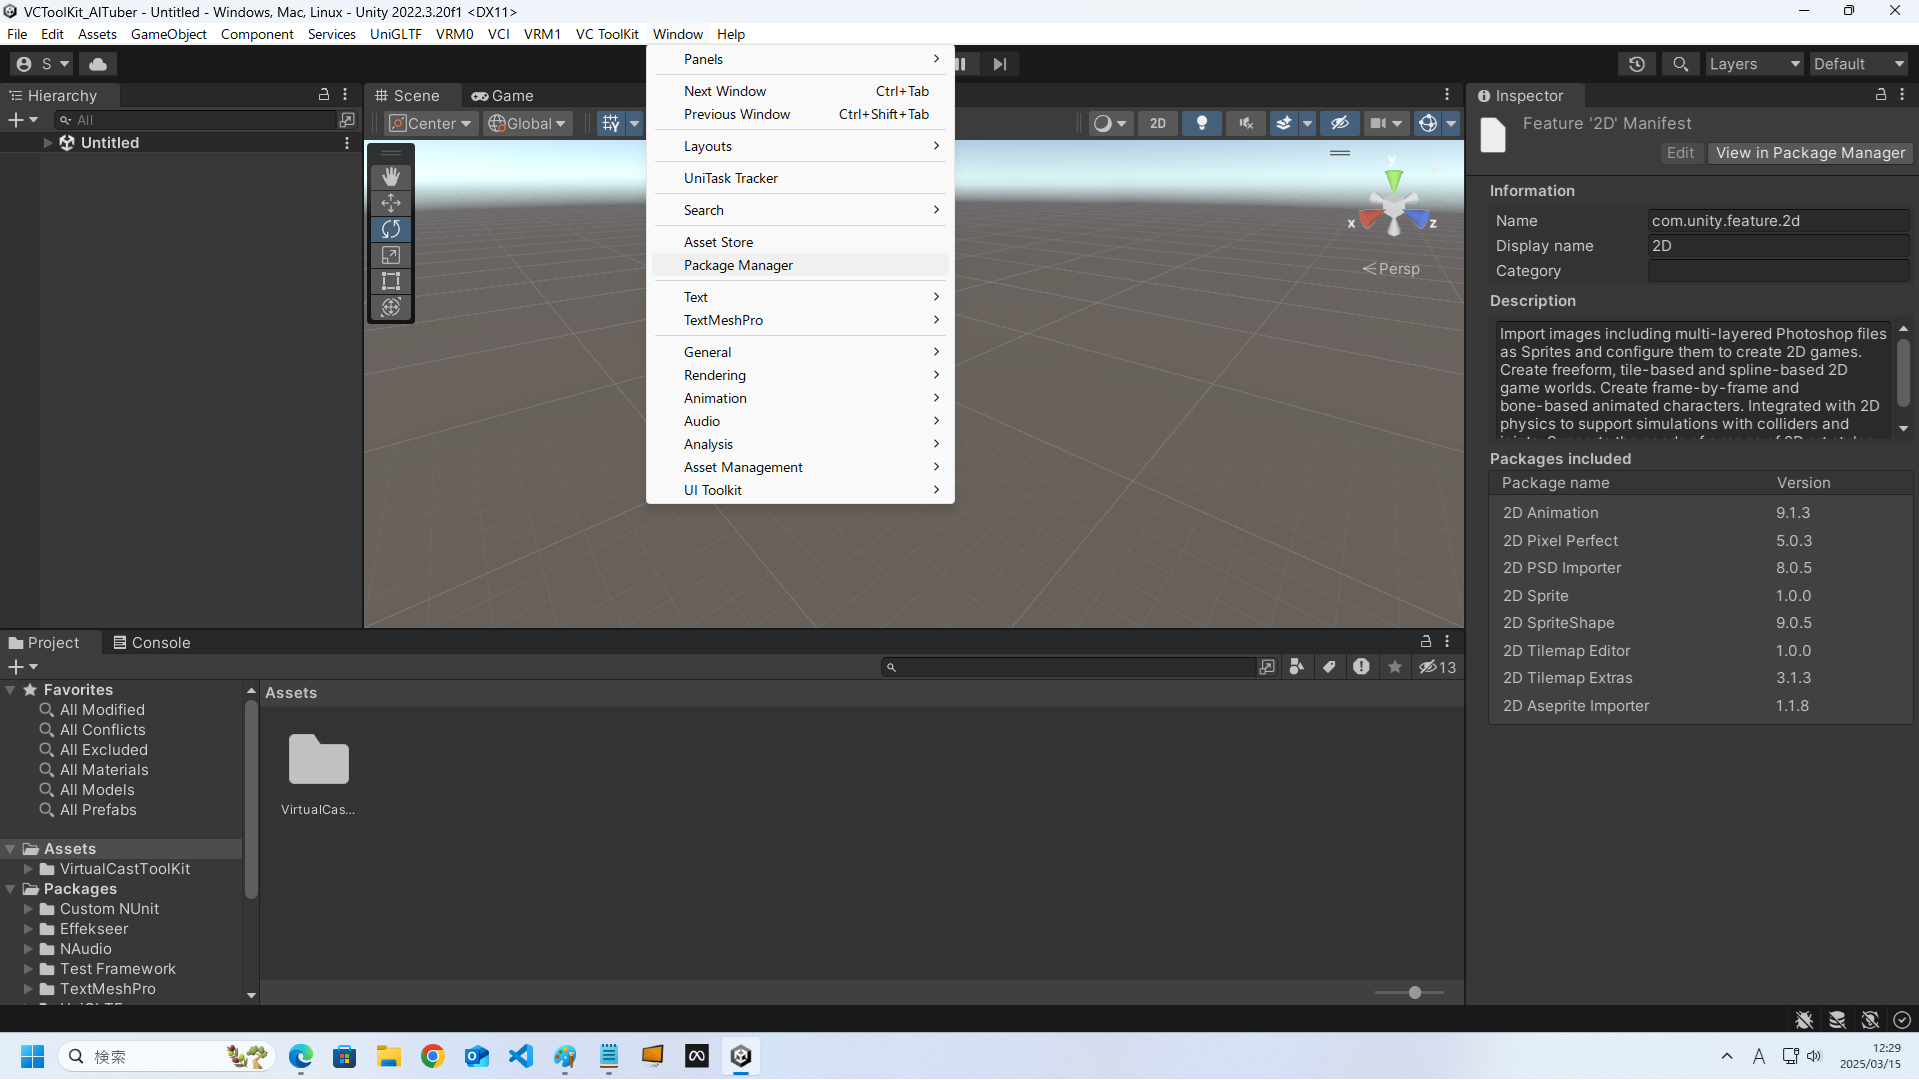Select the Hand view tool
Image resolution: width=1919 pixels, height=1080 pixels.
391,176
